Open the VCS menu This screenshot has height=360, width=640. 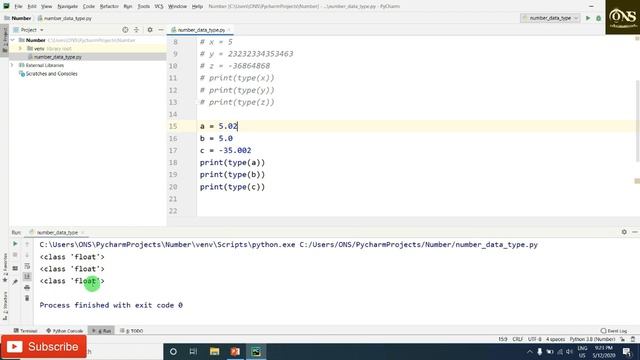[x=159, y=6]
